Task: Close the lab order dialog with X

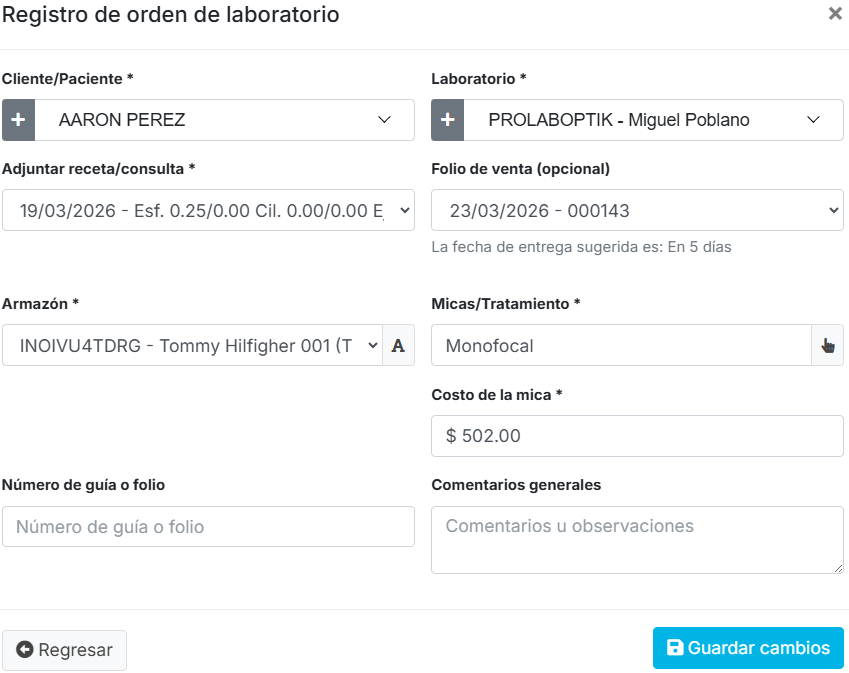Action: (x=835, y=14)
